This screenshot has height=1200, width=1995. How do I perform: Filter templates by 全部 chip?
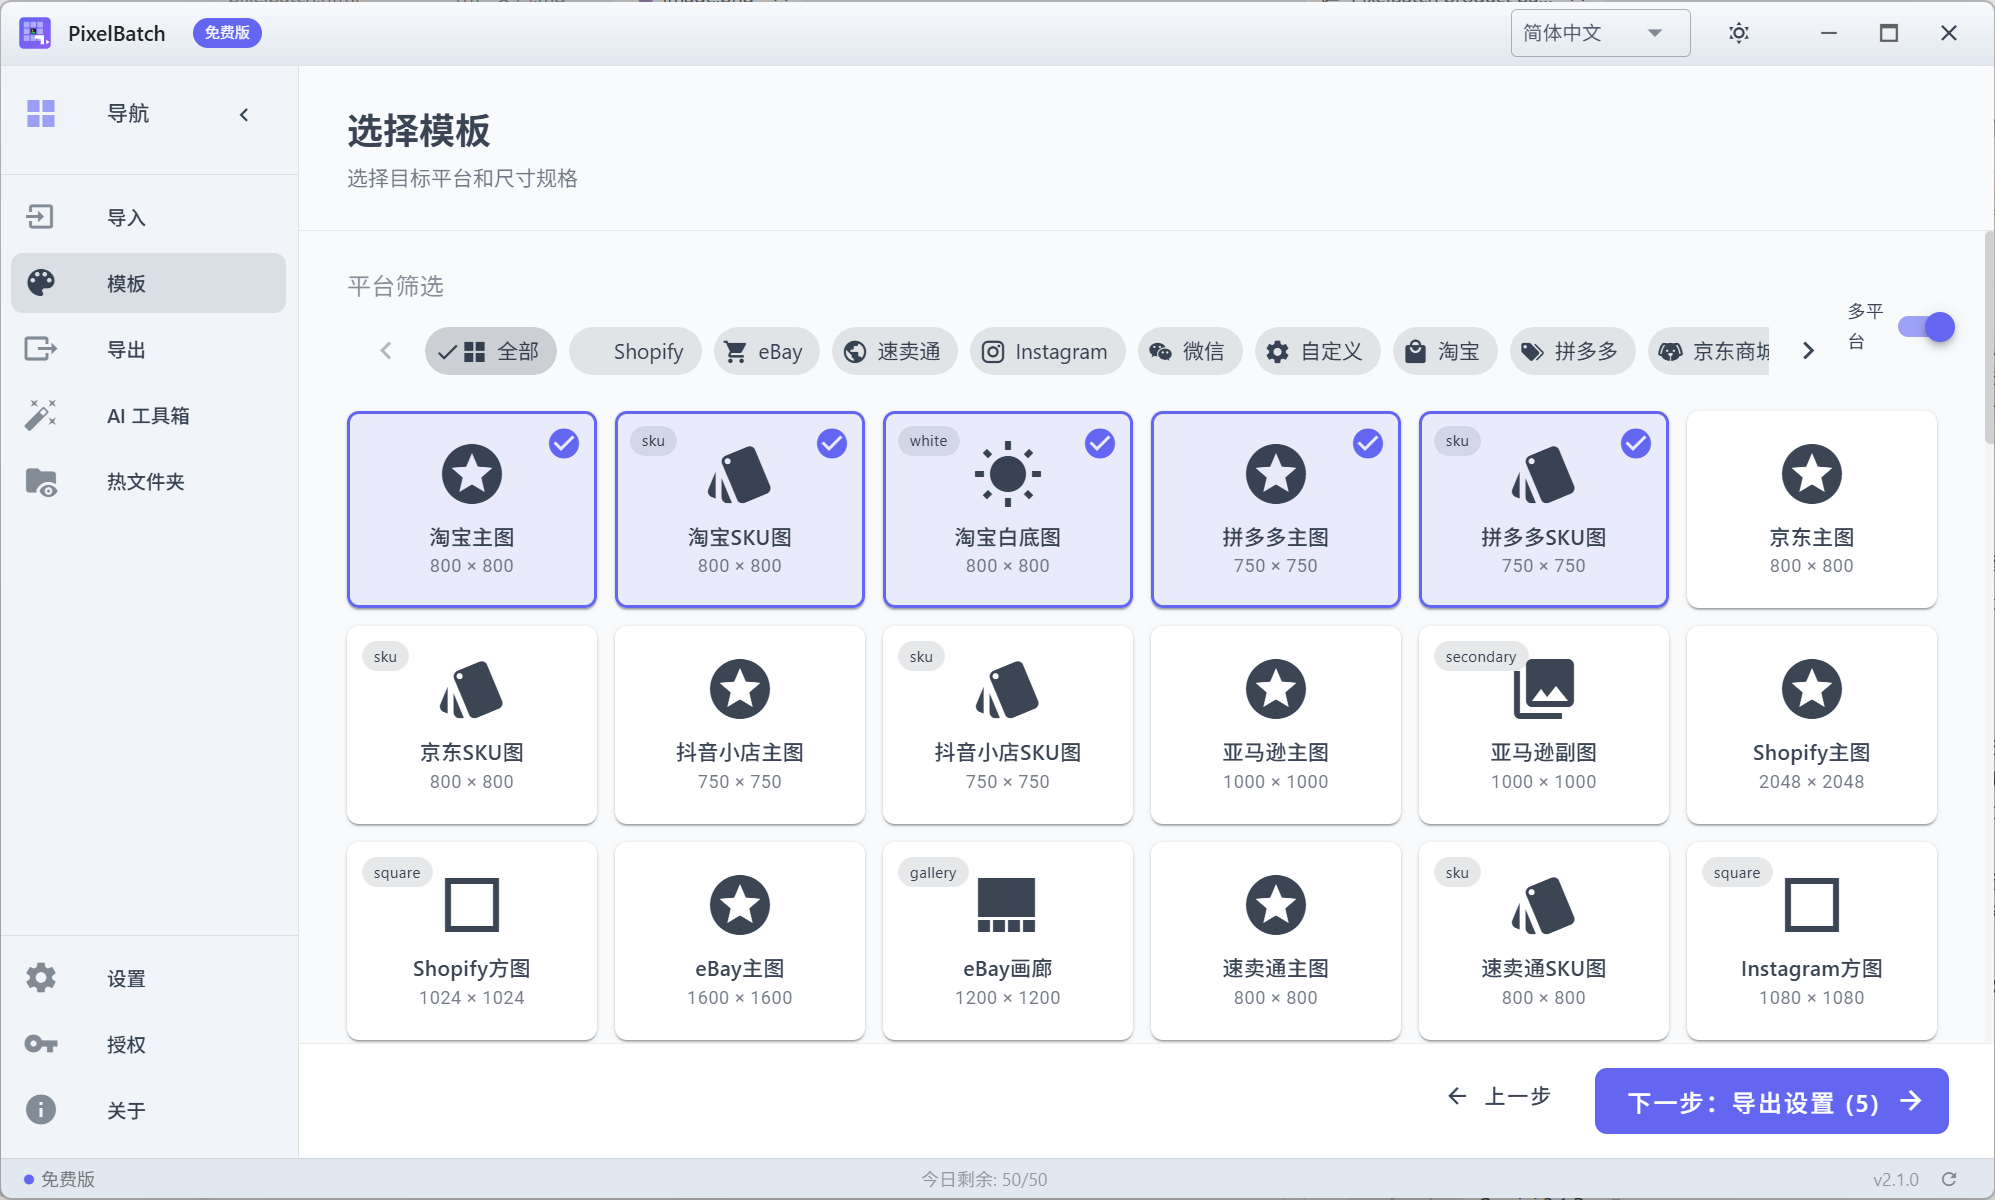click(490, 351)
